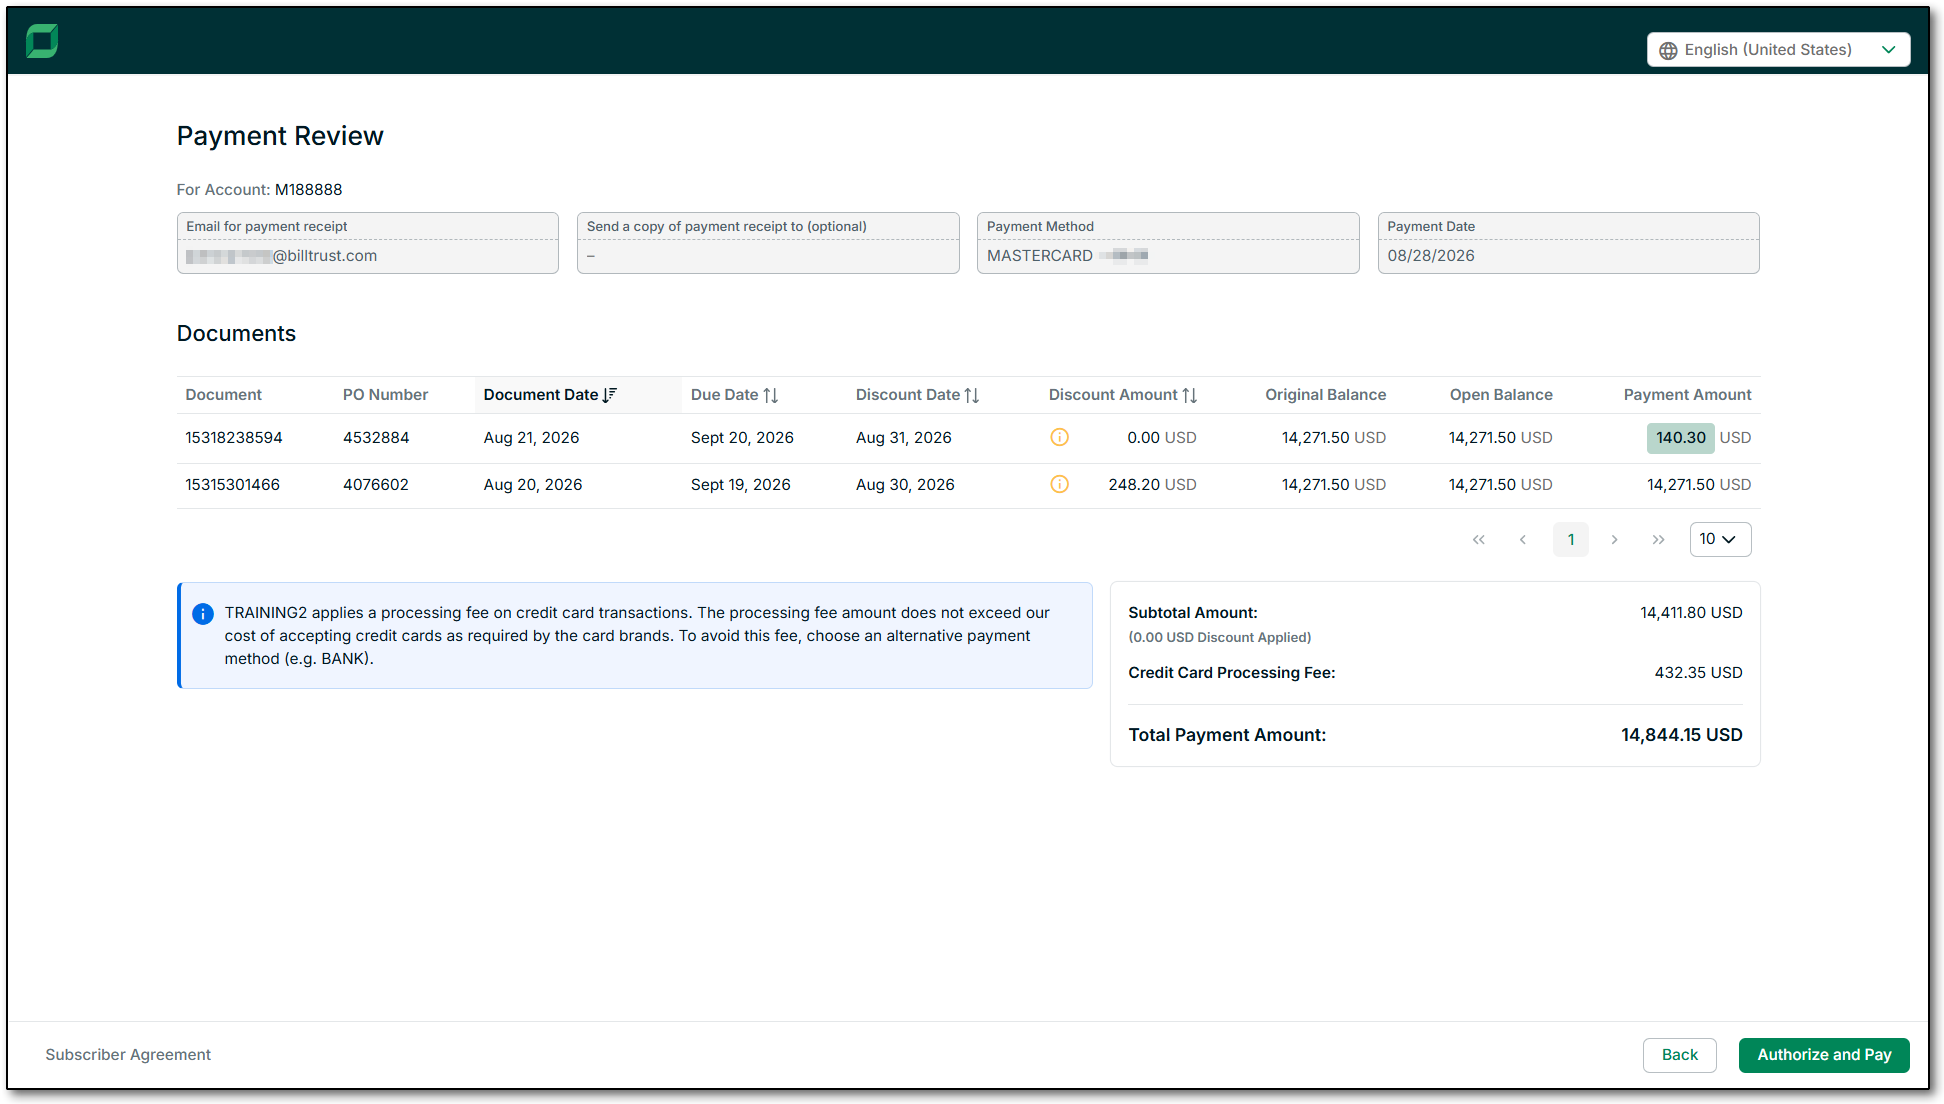The image size is (1944, 1104).
Task: Go to next page arrow
Action: [x=1614, y=540]
